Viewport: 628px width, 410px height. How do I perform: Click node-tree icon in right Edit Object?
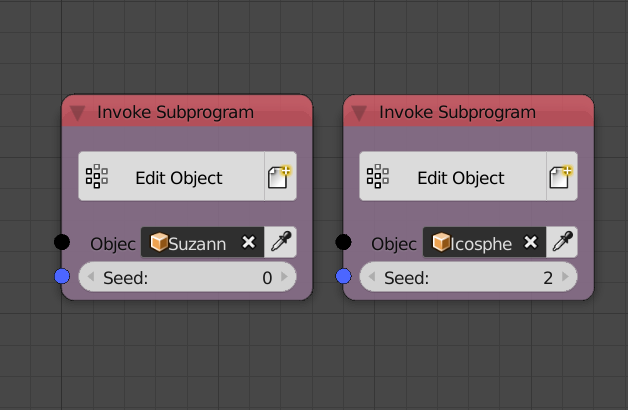tap(378, 176)
